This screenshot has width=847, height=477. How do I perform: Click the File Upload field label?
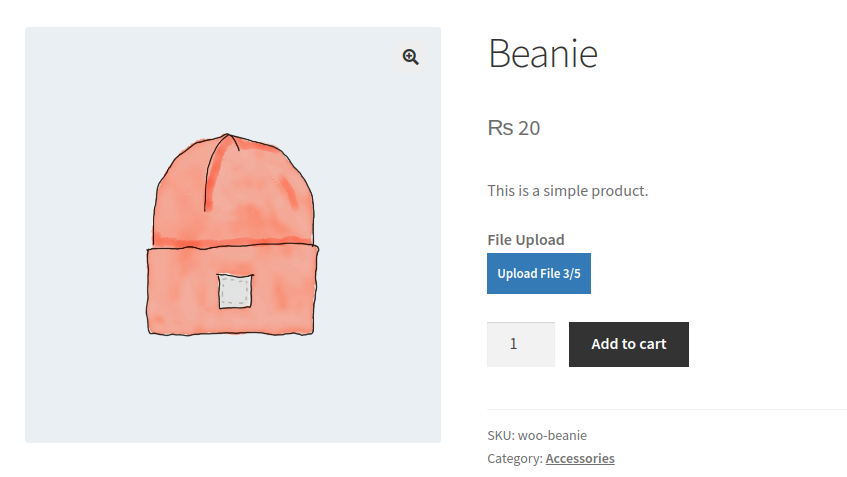point(525,239)
